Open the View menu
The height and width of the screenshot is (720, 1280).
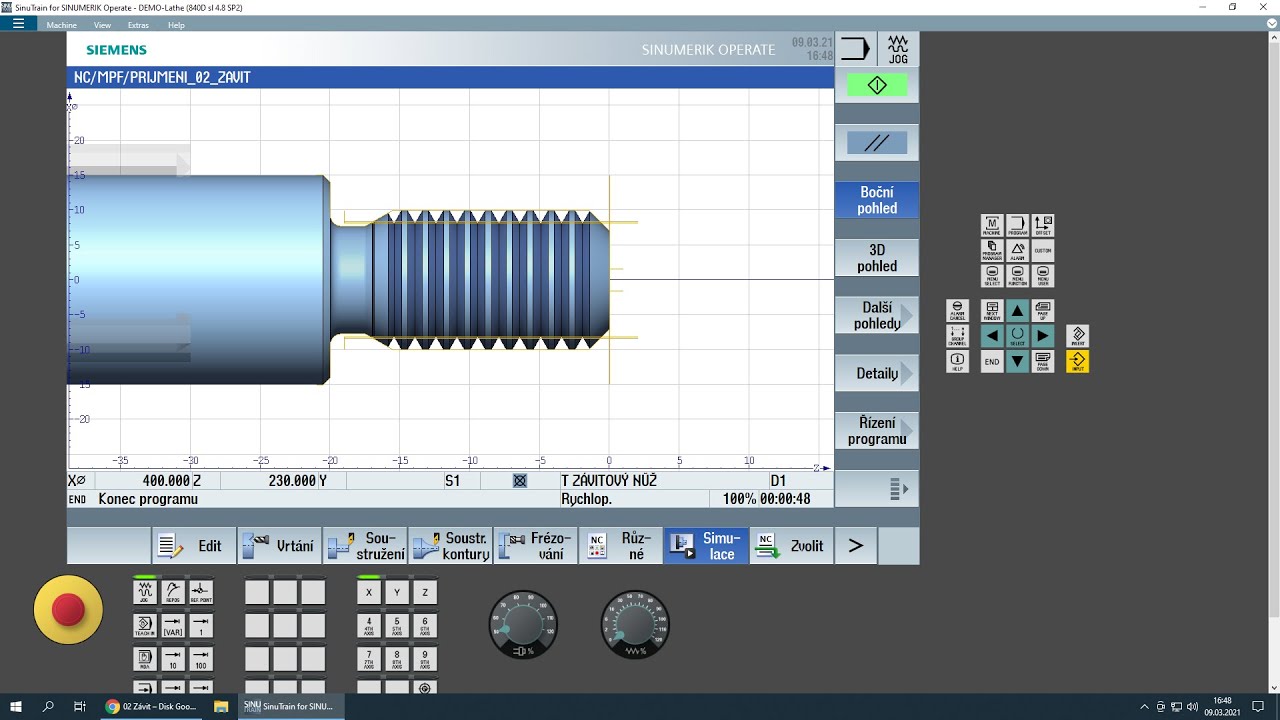[102, 25]
